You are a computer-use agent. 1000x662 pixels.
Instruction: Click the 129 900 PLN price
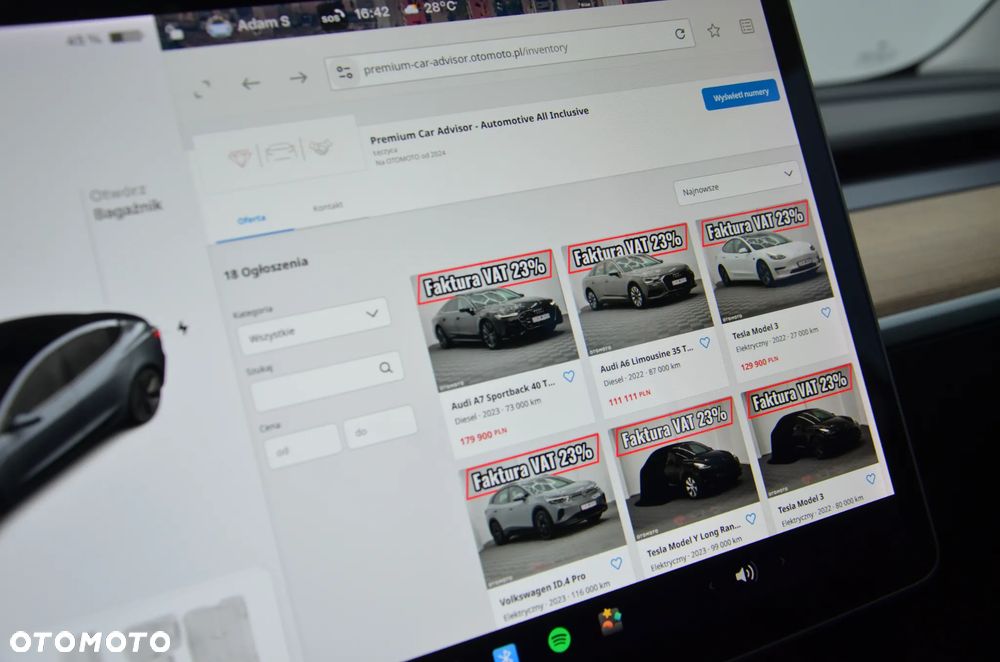point(759,363)
